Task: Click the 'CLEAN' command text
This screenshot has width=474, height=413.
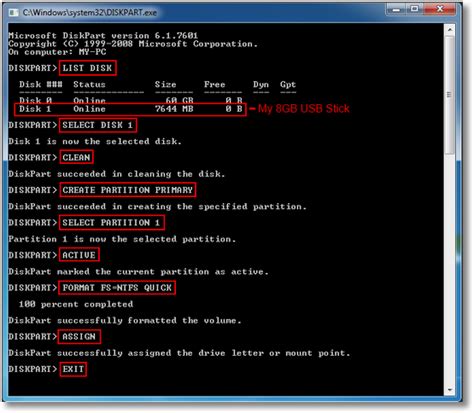Action: (76, 157)
